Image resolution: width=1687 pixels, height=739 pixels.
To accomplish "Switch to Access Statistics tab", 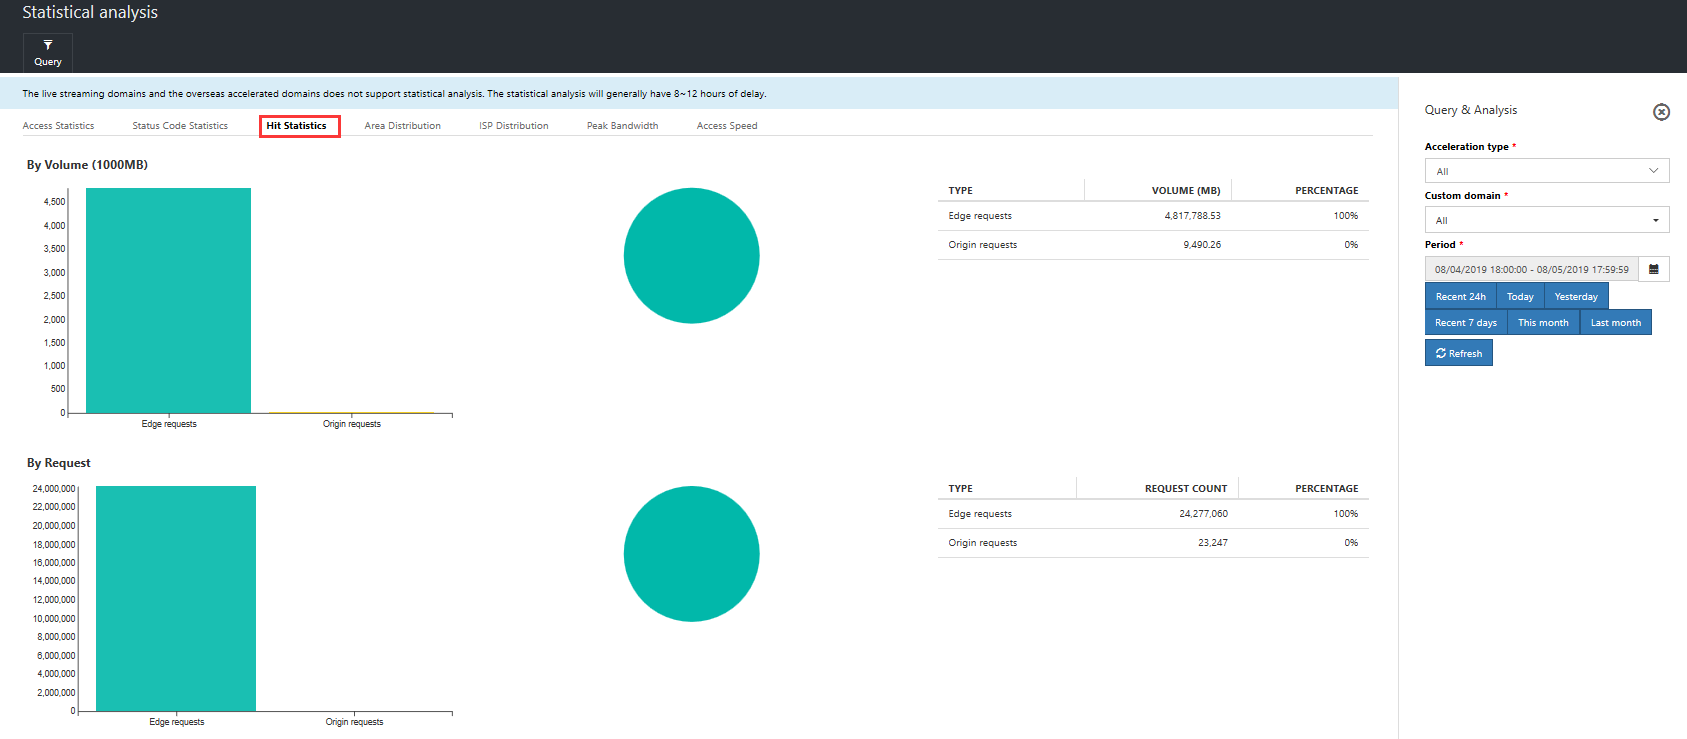I will pyautogui.click(x=58, y=126).
